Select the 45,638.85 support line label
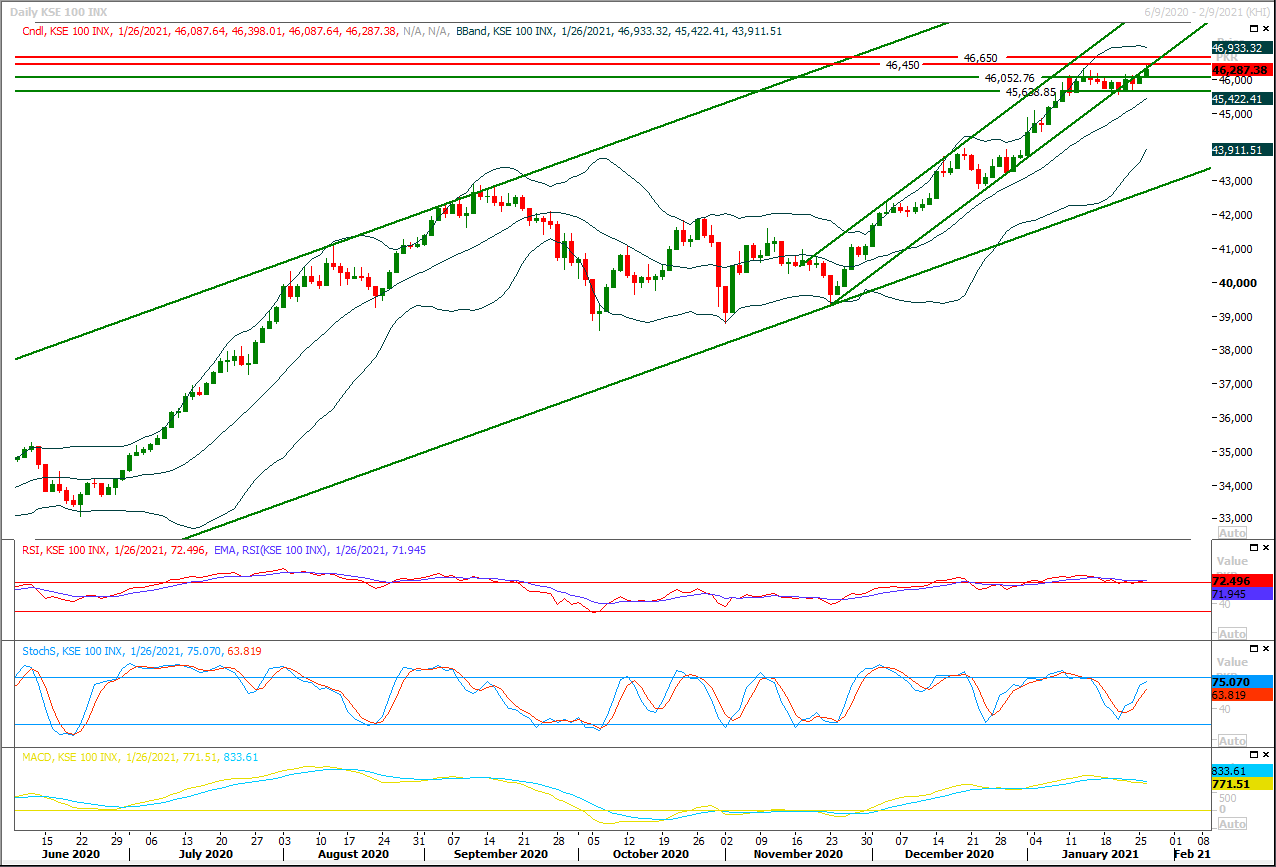The width and height of the screenshot is (1276, 867). pos(1031,92)
